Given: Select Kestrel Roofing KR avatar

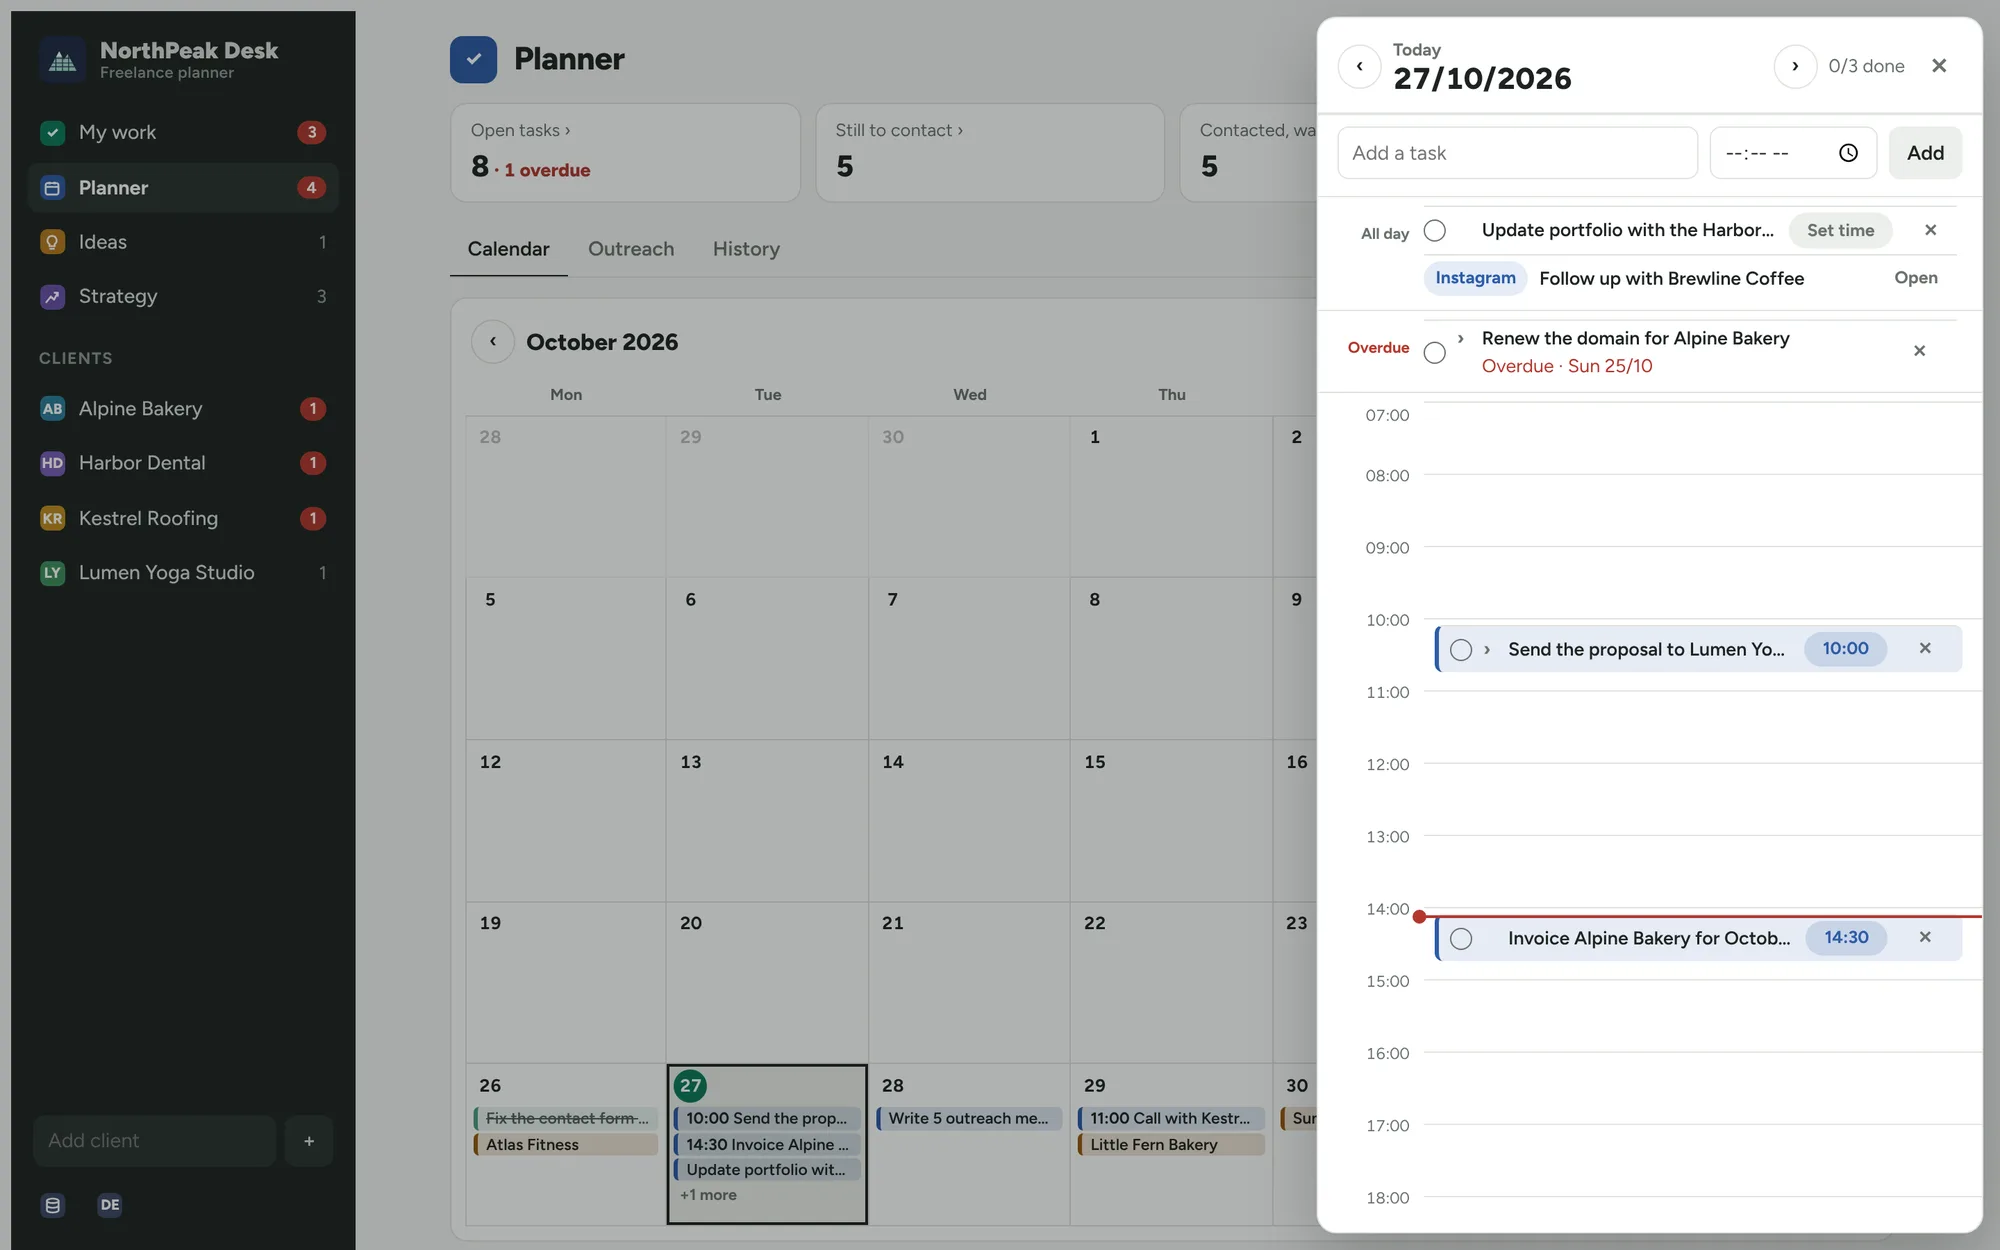Looking at the screenshot, I should pyautogui.click(x=52, y=518).
